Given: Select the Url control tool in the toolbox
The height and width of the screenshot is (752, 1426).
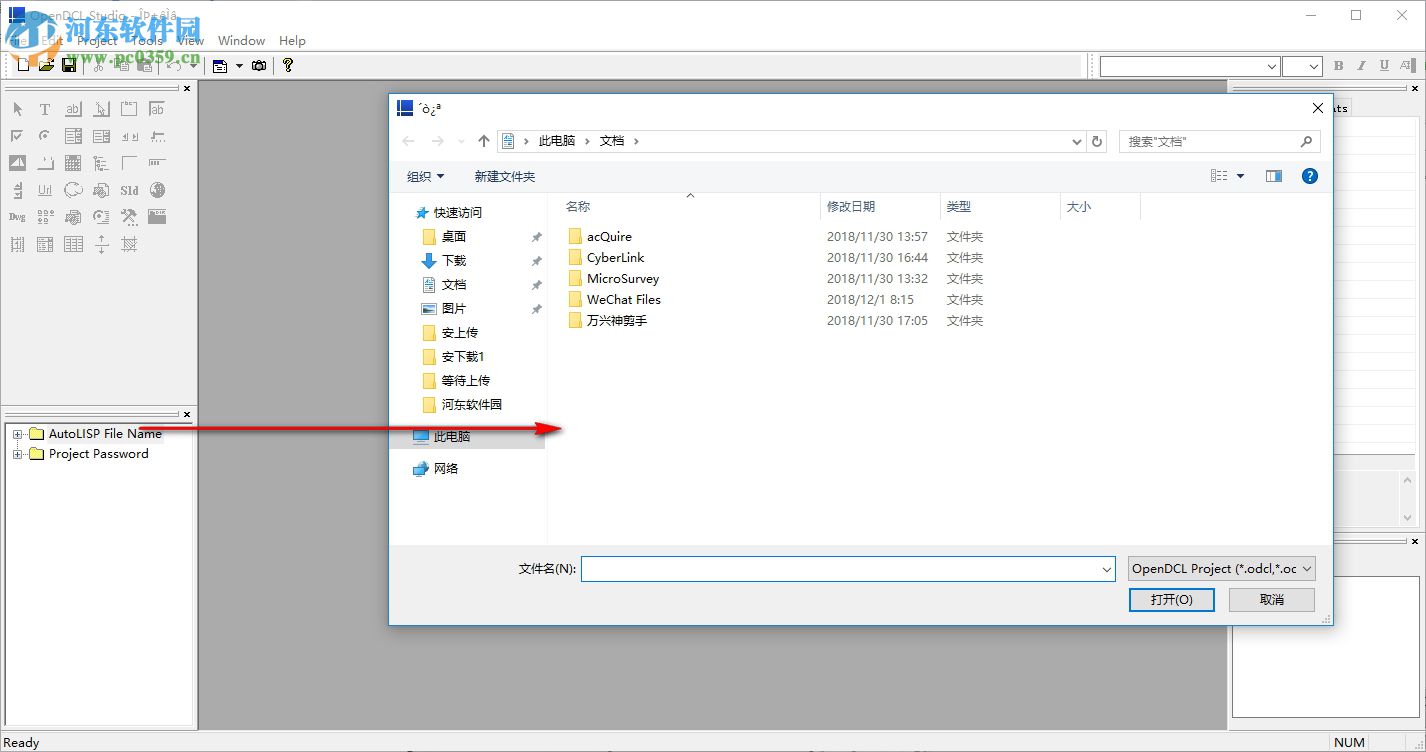Looking at the screenshot, I should click(x=45, y=190).
